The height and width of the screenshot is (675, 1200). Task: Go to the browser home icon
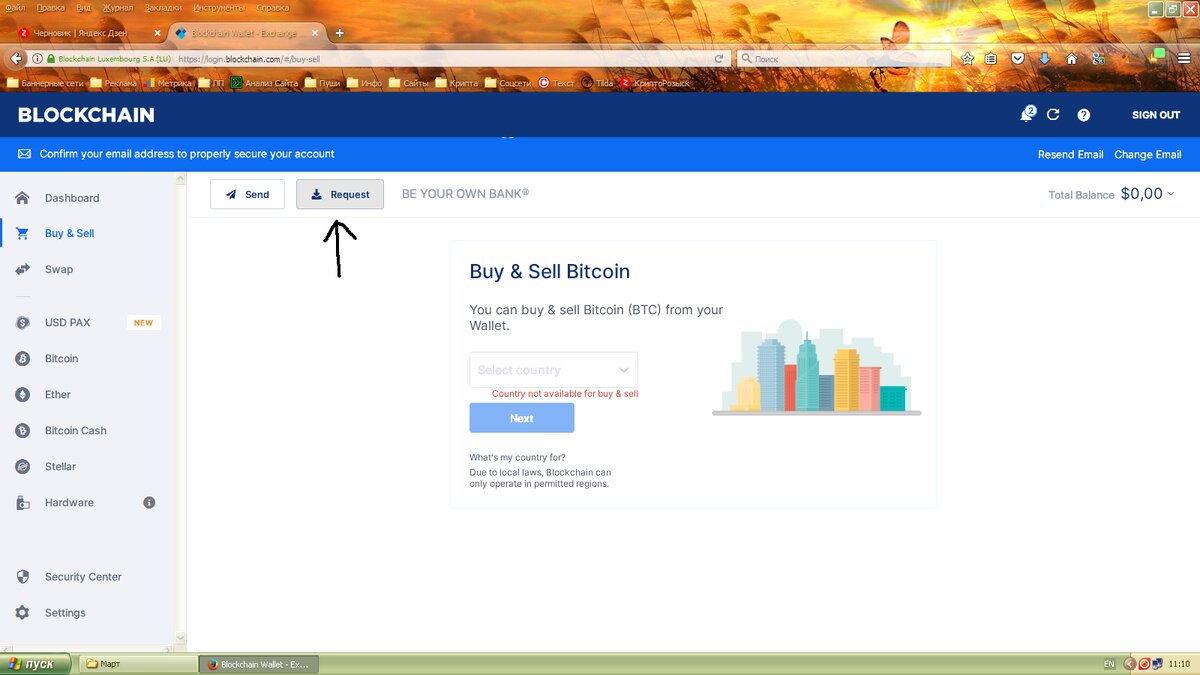1071,59
